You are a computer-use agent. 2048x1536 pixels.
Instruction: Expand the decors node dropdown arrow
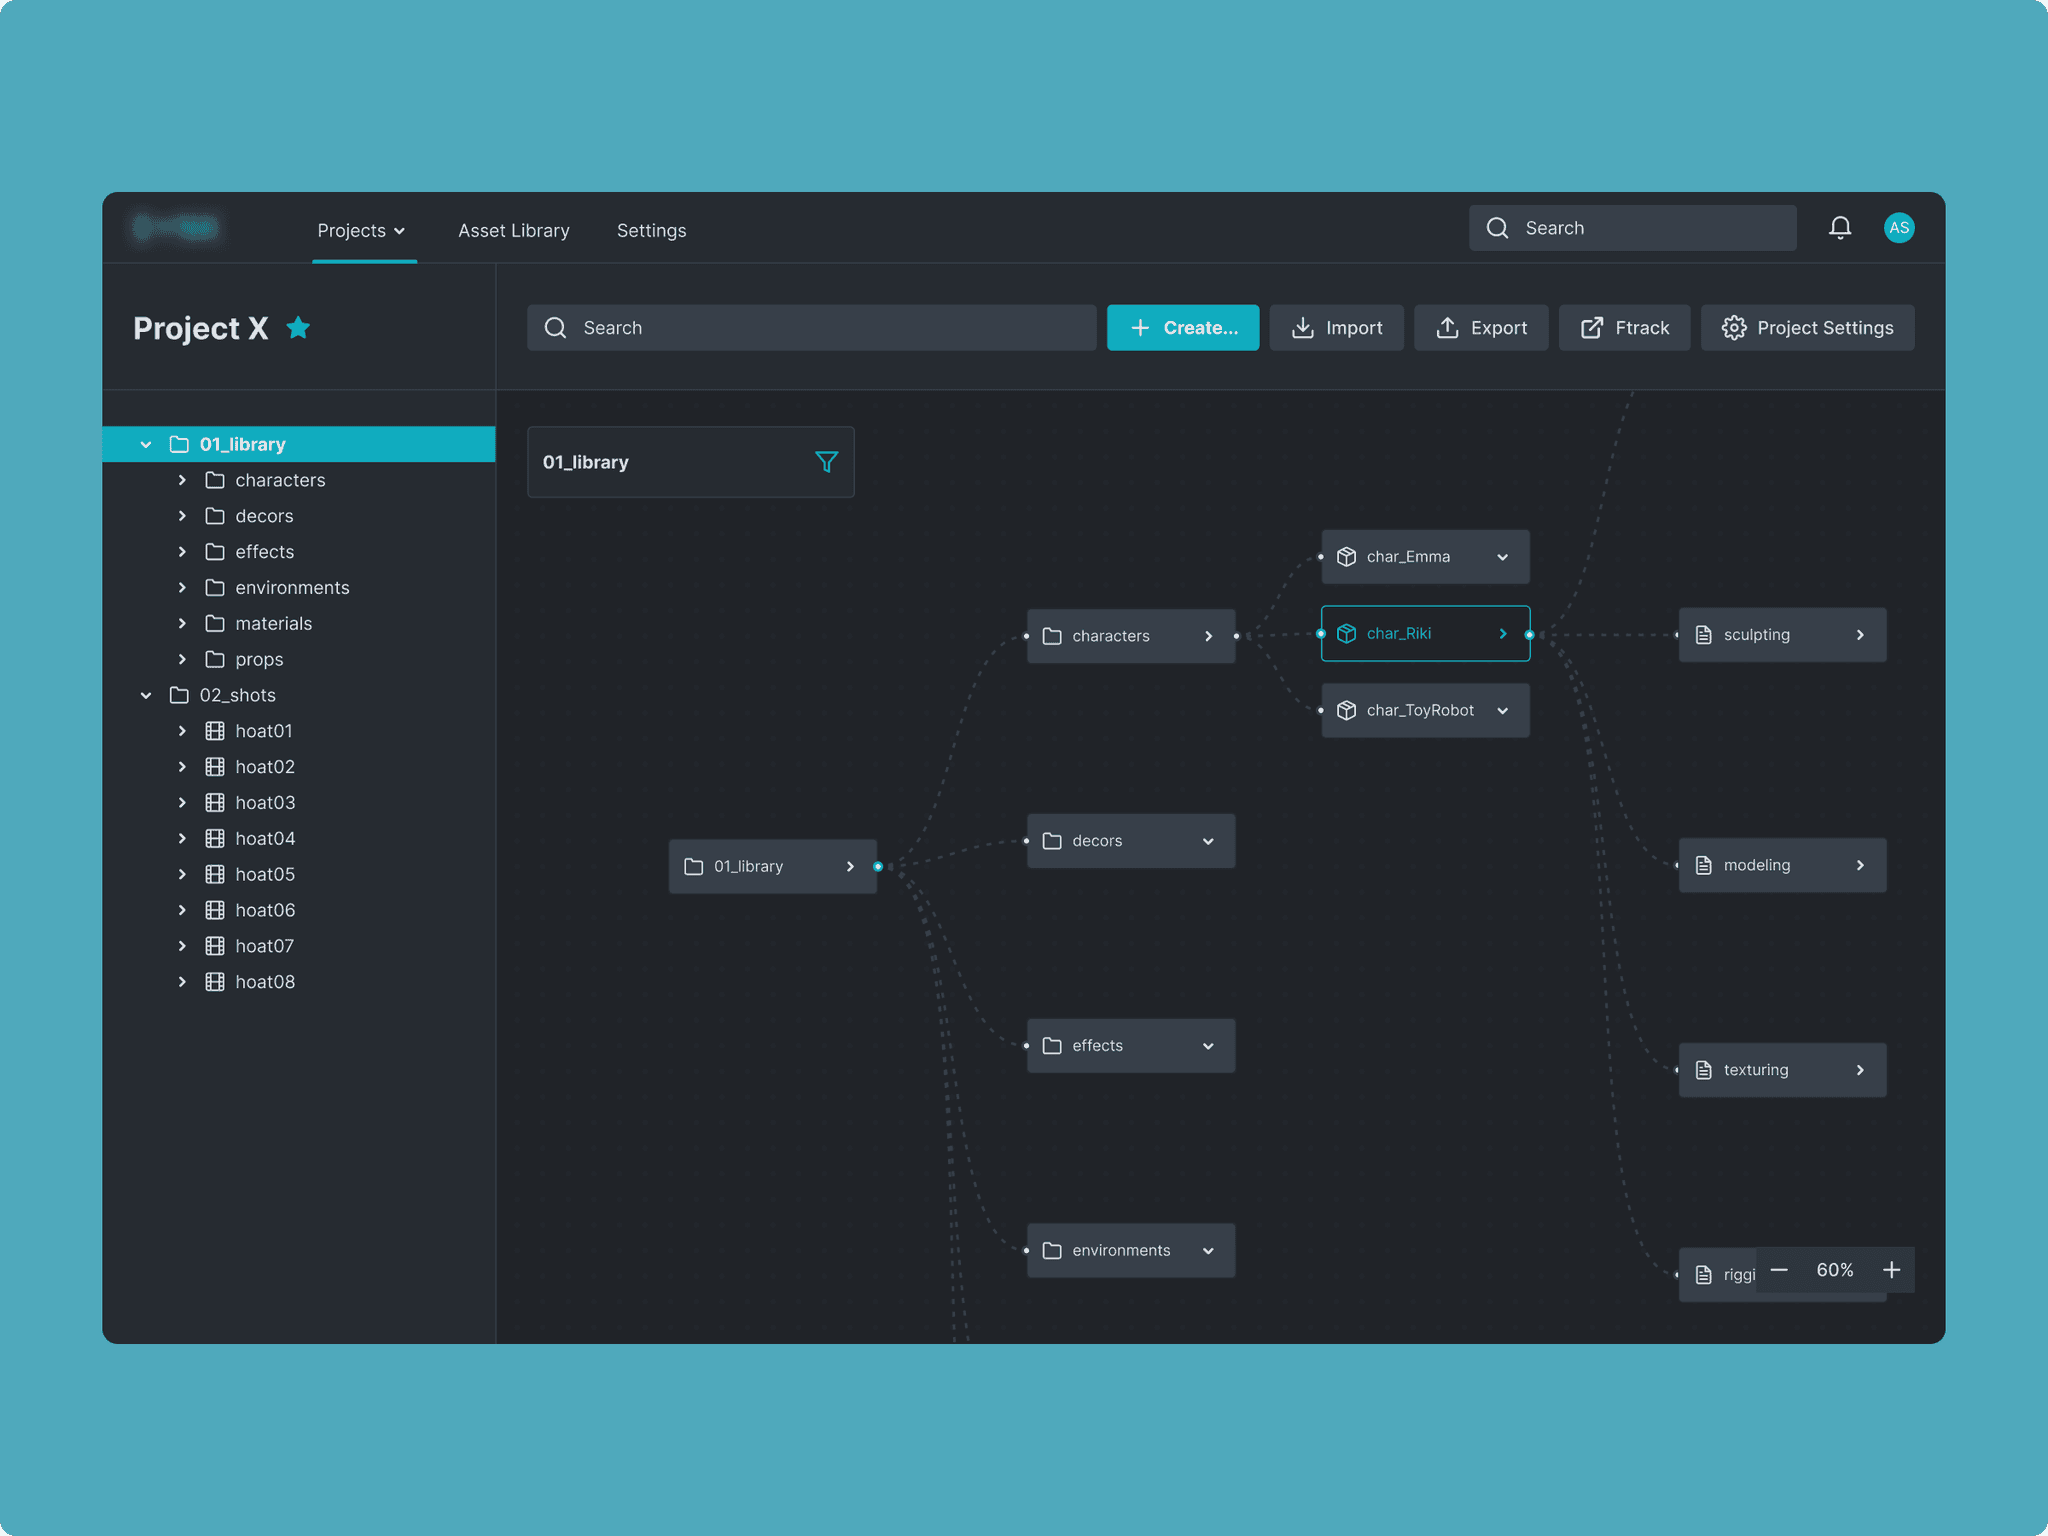[1208, 841]
